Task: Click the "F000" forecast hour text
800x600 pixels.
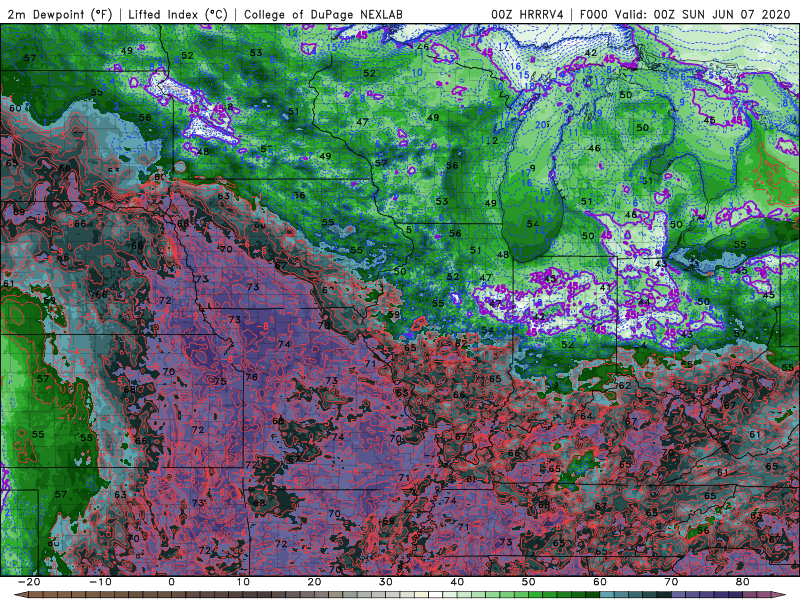Action: click(595, 15)
